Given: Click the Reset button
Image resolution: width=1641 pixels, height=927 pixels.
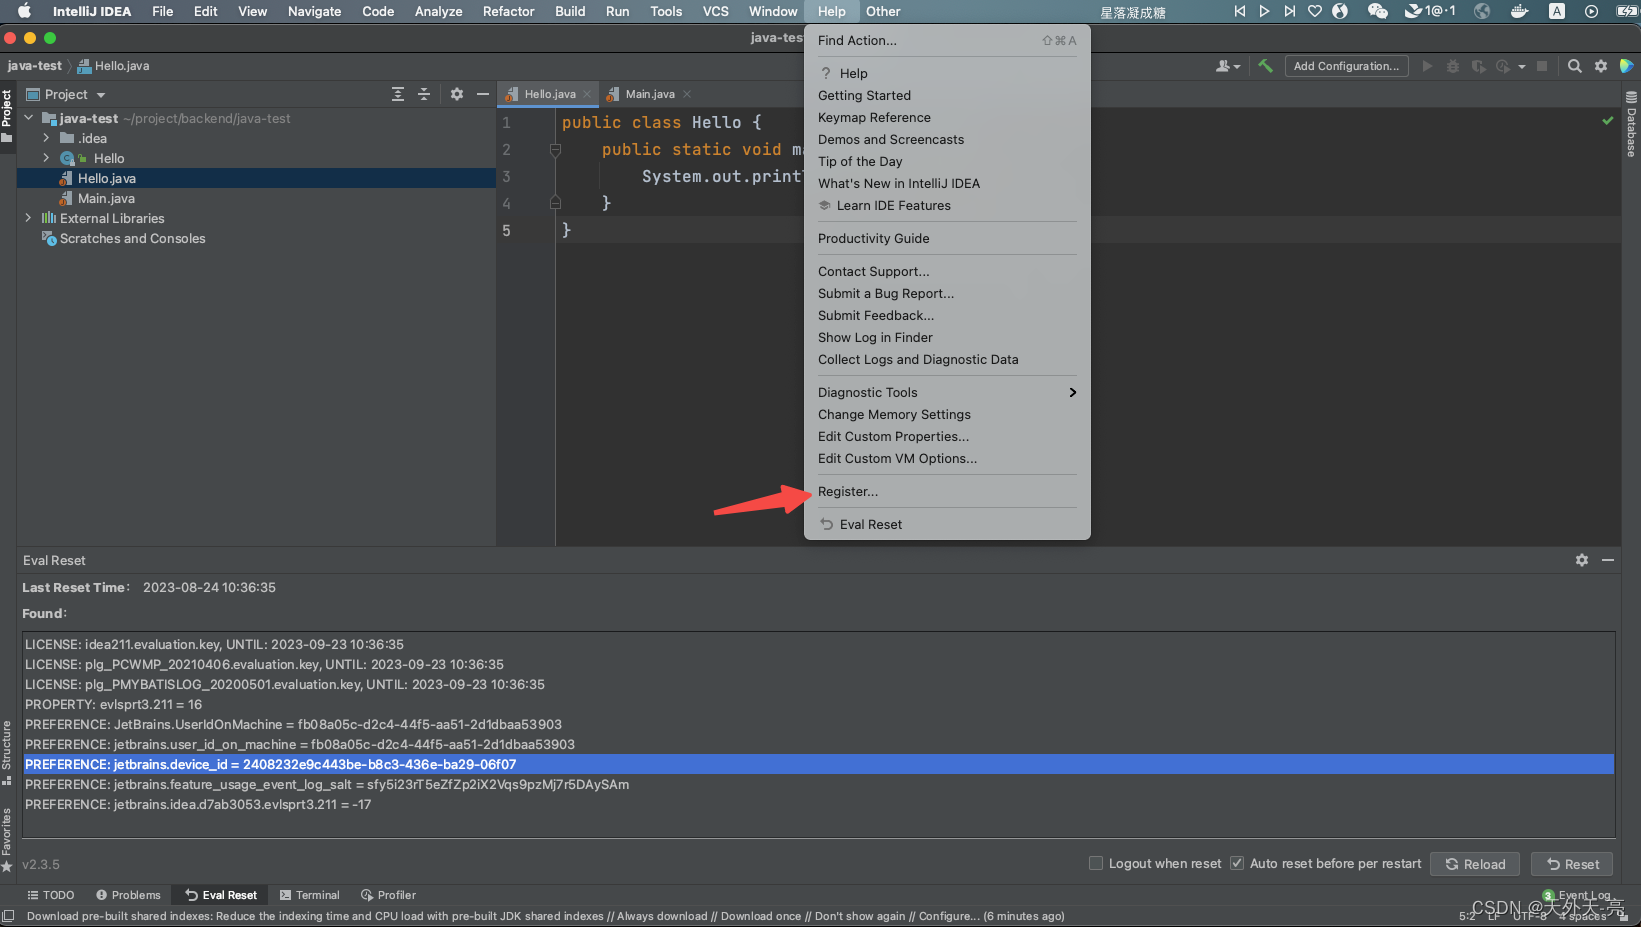Looking at the screenshot, I should coord(1572,864).
